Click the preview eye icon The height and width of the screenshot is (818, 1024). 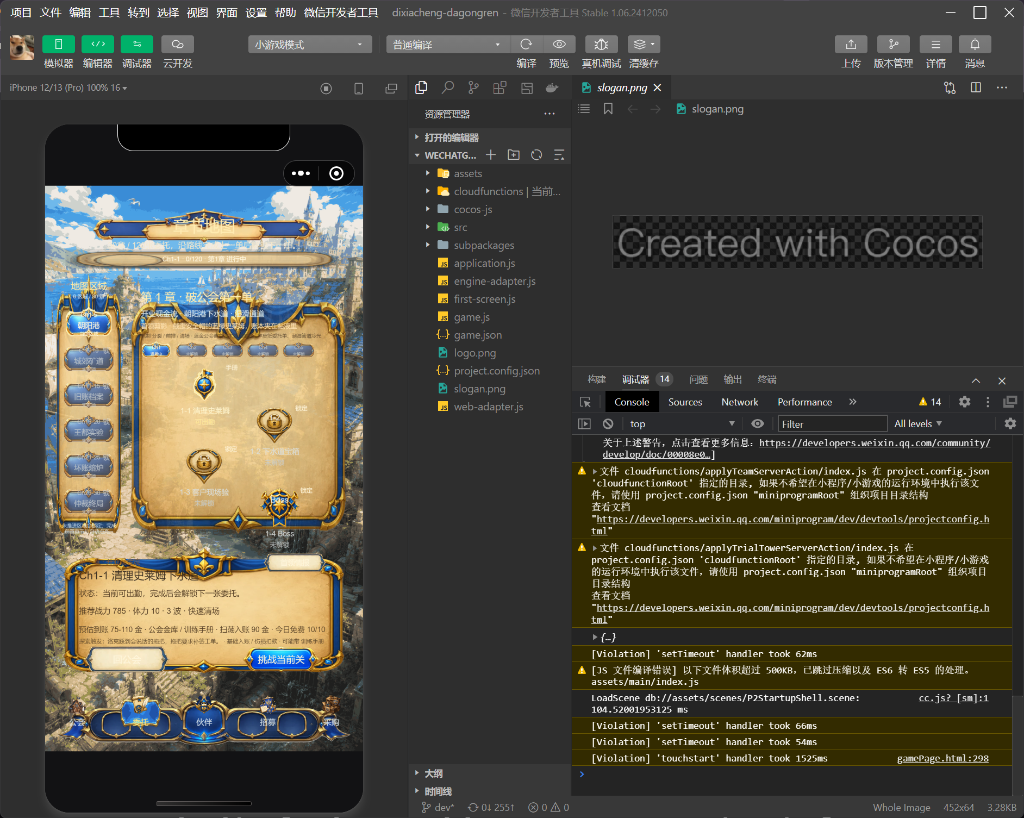click(x=559, y=44)
